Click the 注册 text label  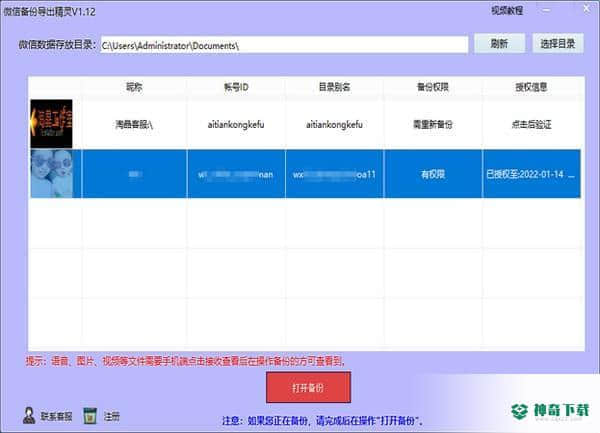[x=112, y=416]
